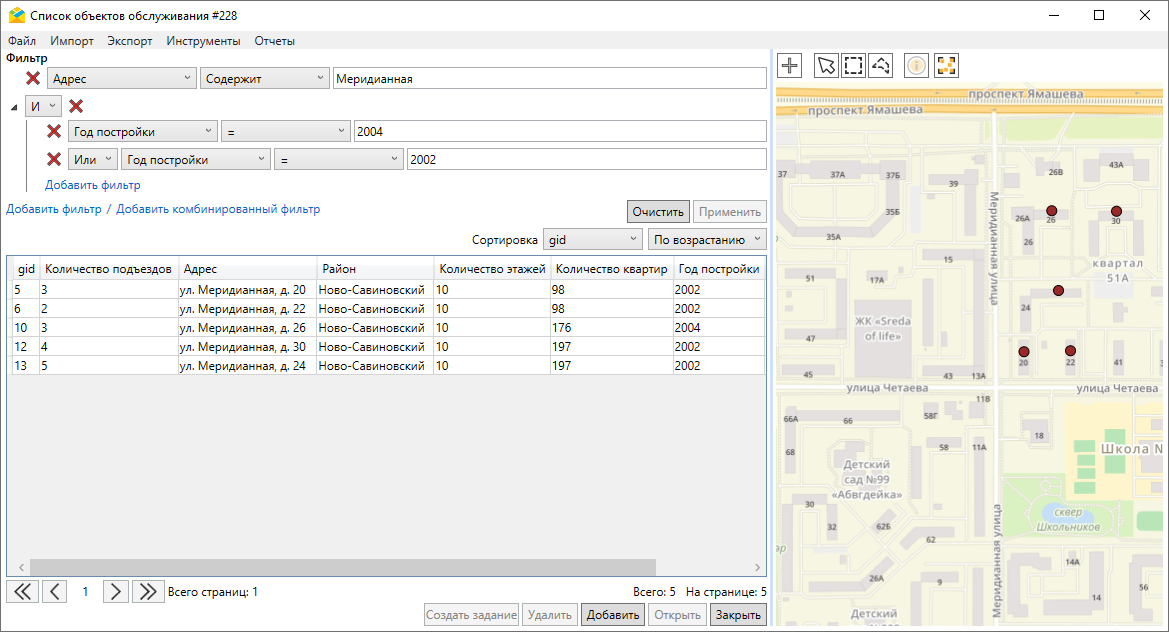1169x632 pixels.
Task: Open the Инструменты menu
Action: [x=203, y=41]
